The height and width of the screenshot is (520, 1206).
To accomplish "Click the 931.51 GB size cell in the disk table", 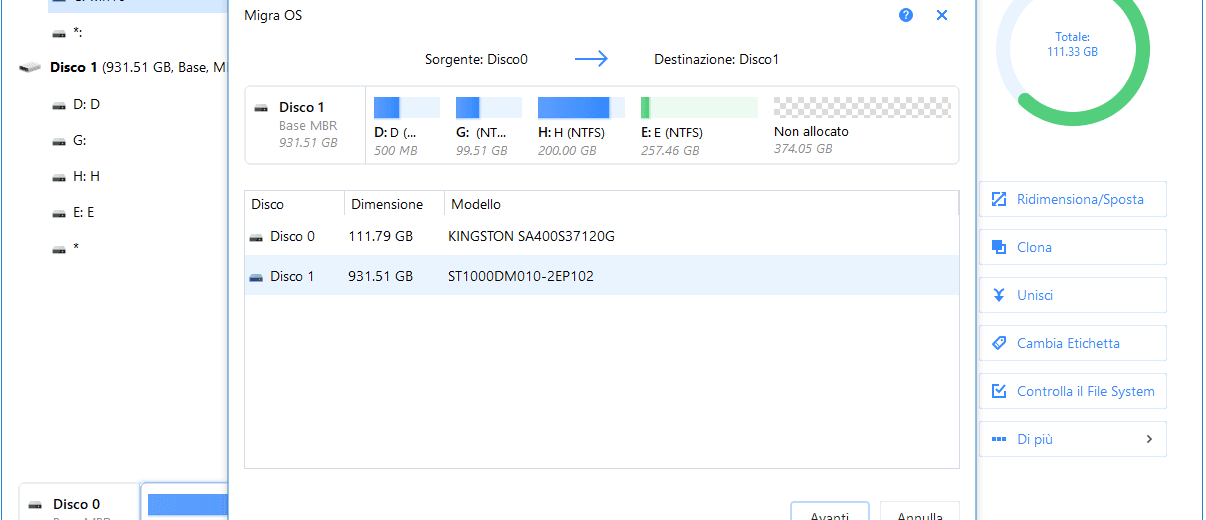I will 382,276.
